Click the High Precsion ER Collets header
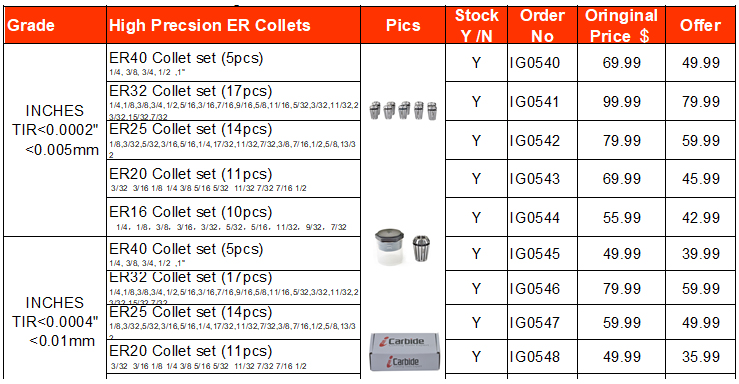 tap(234, 25)
